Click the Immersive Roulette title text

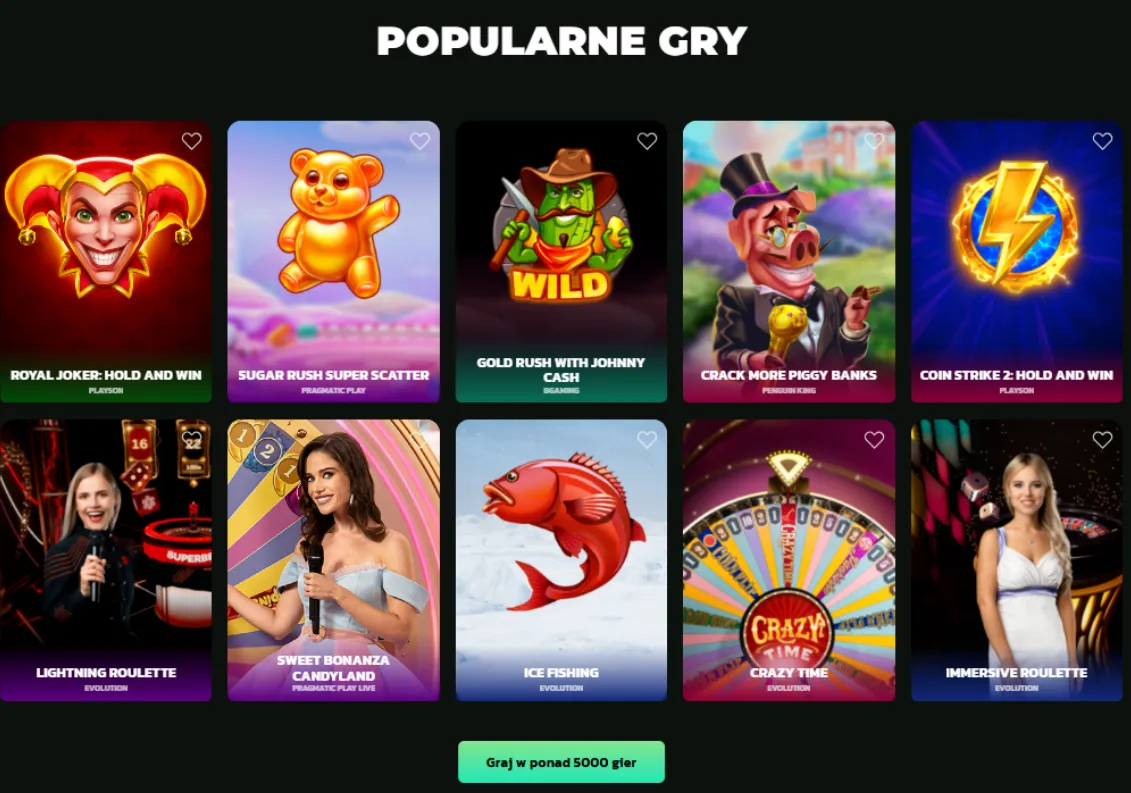pos(1016,672)
